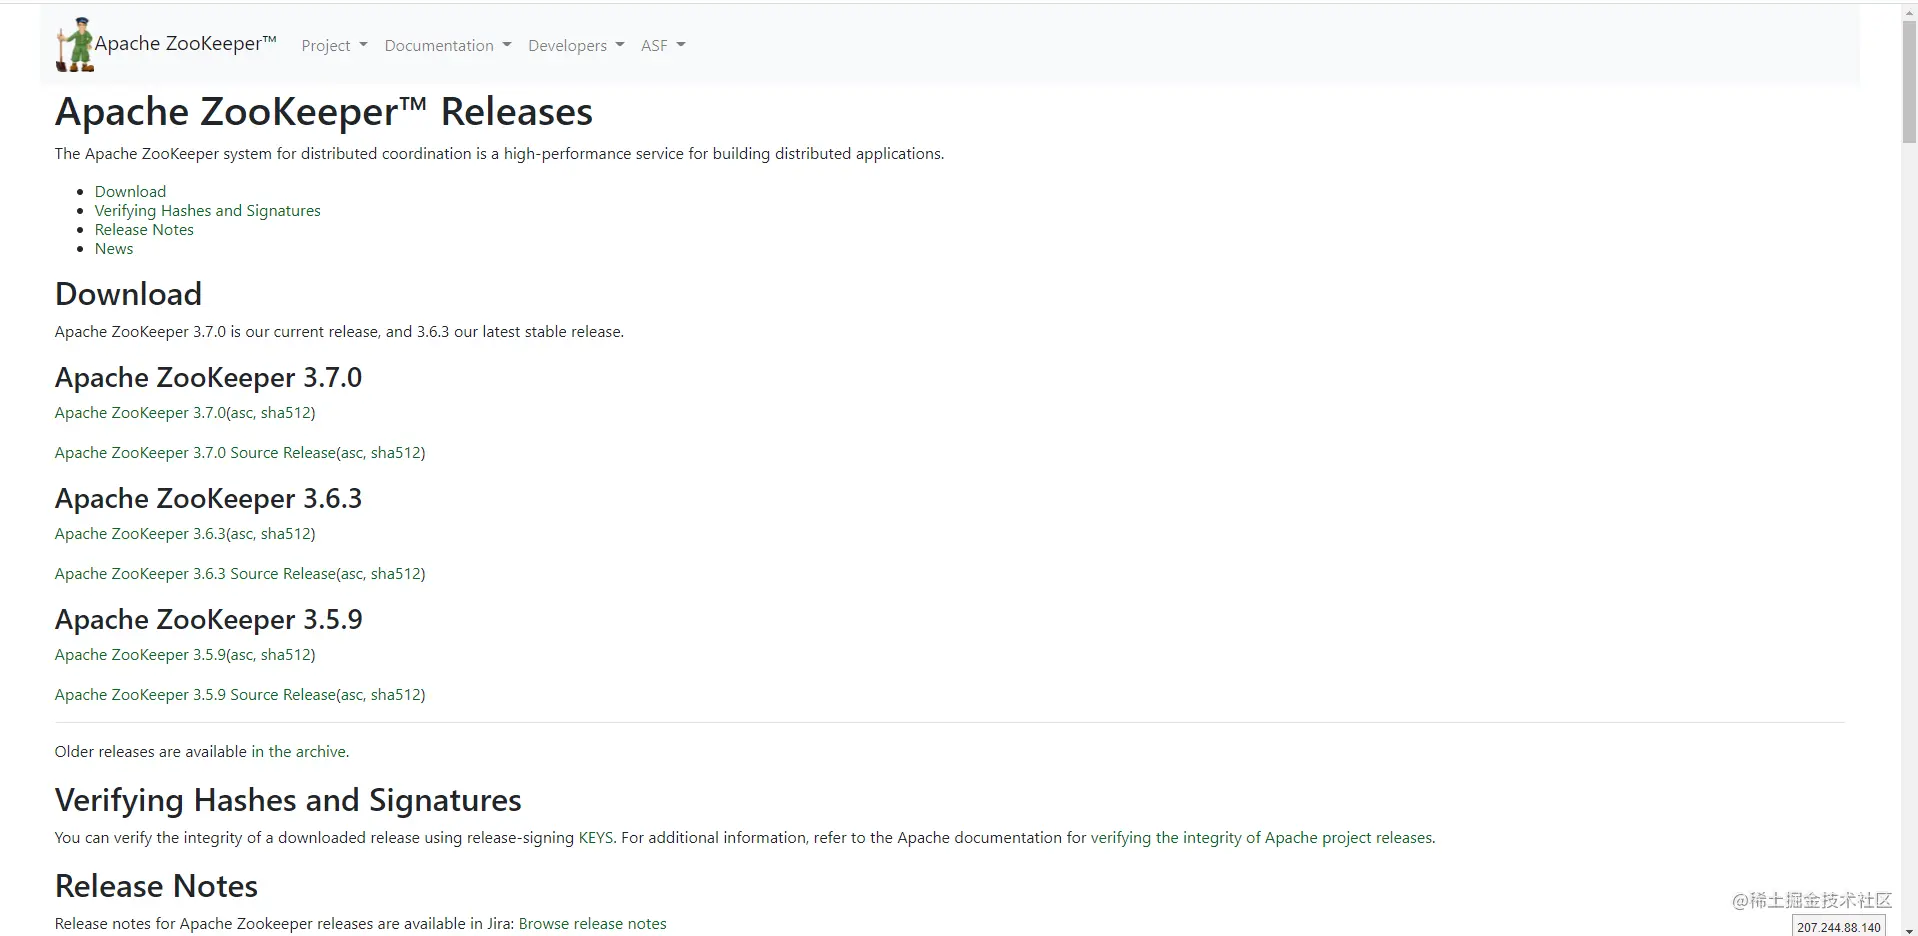Download Apache ZooKeeper 3.7.0 Source Release
The height and width of the screenshot is (936, 1918).
point(195,452)
